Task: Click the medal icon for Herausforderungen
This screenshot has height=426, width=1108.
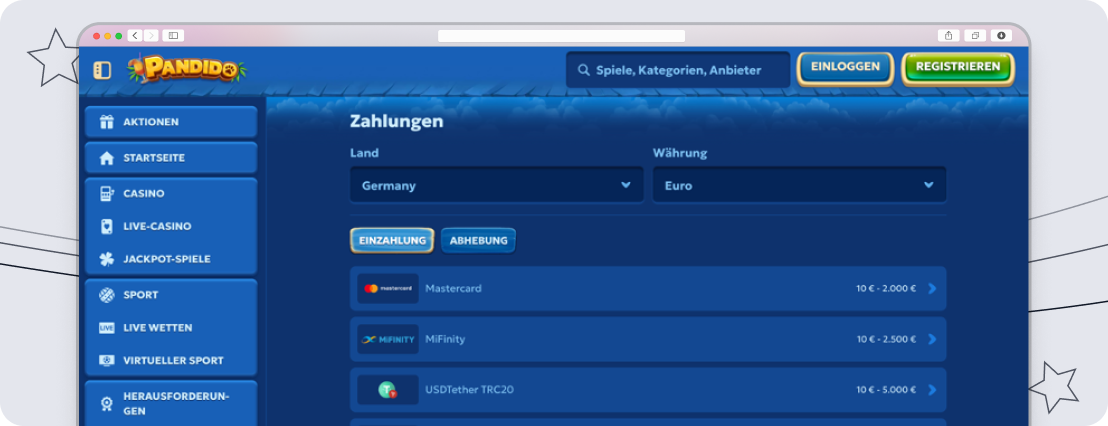Action: (x=107, y=403)
